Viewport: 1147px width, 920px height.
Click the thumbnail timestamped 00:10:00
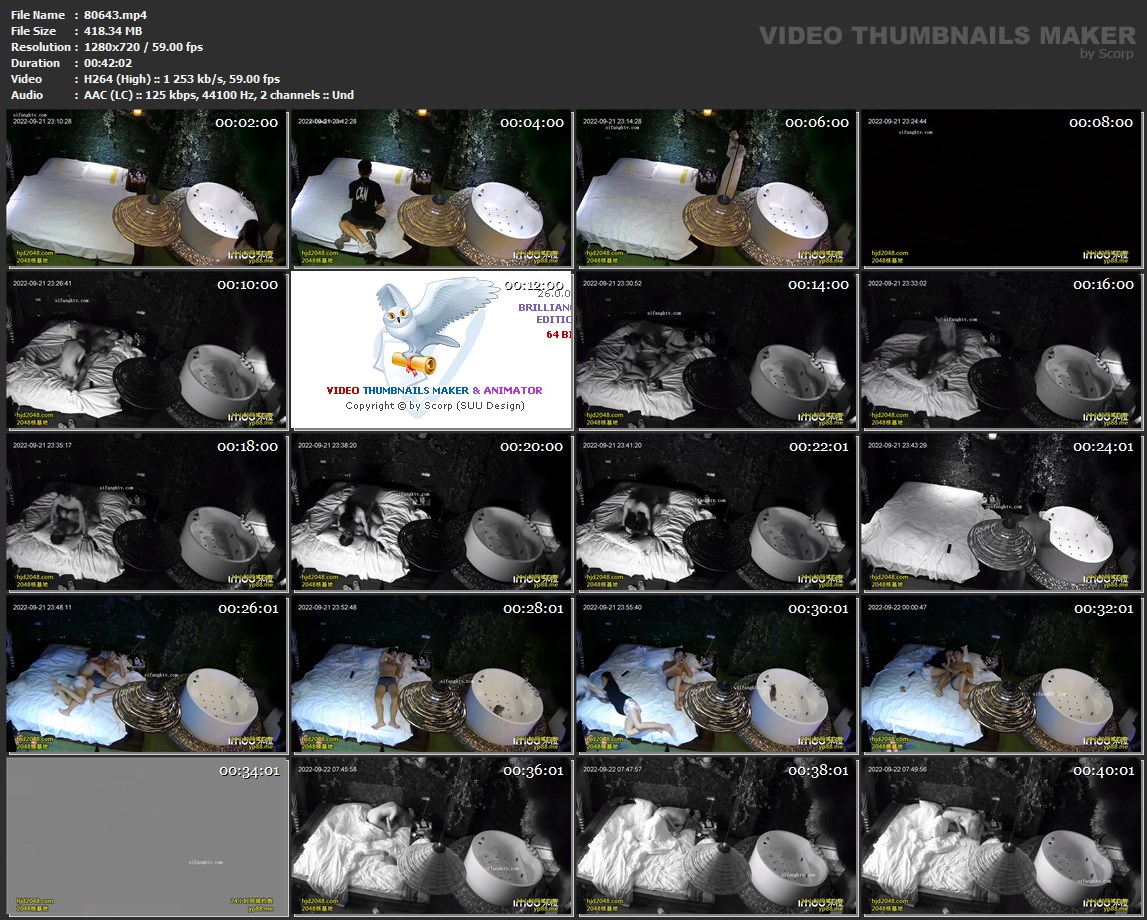pyautogui.click(x=147, y=350)
